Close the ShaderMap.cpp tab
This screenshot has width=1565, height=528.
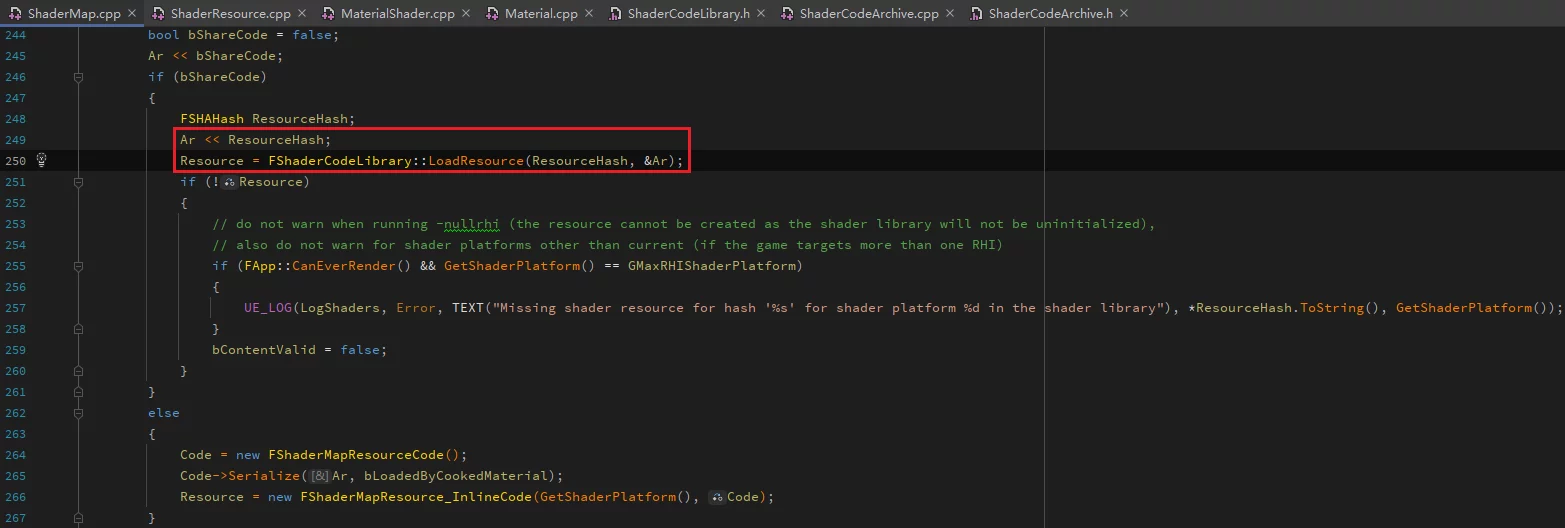(132, 14)
